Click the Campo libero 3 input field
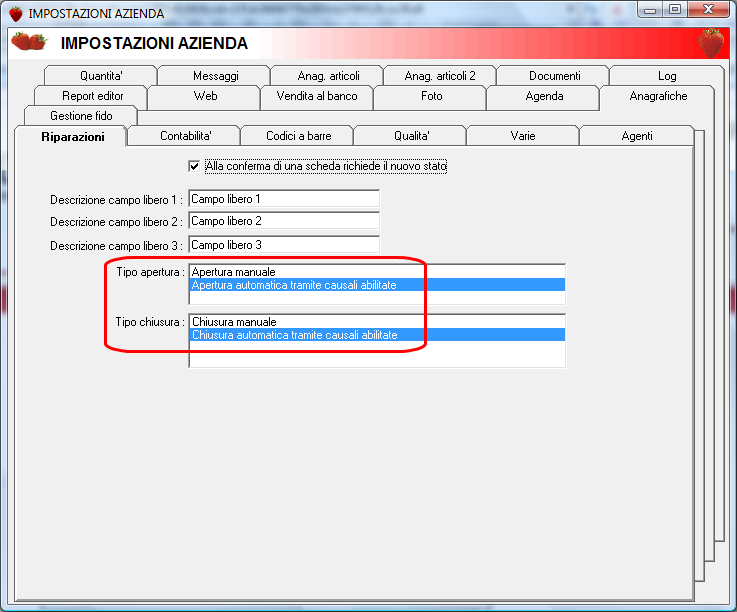 coord(284,245)
